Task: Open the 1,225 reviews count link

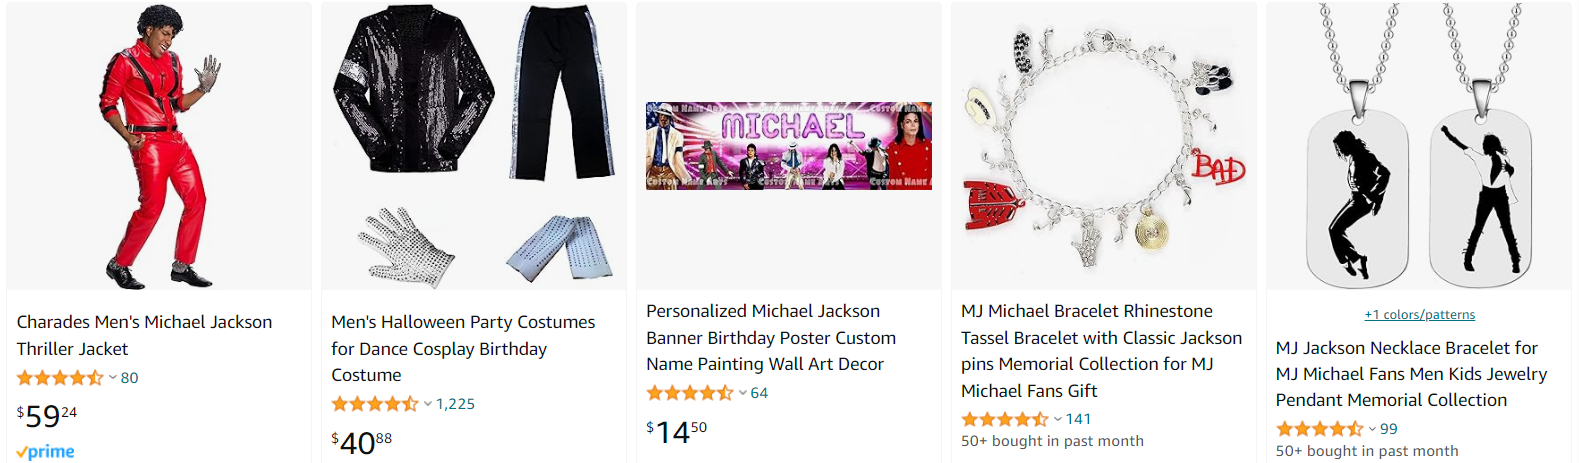Action: click(455, 404)
